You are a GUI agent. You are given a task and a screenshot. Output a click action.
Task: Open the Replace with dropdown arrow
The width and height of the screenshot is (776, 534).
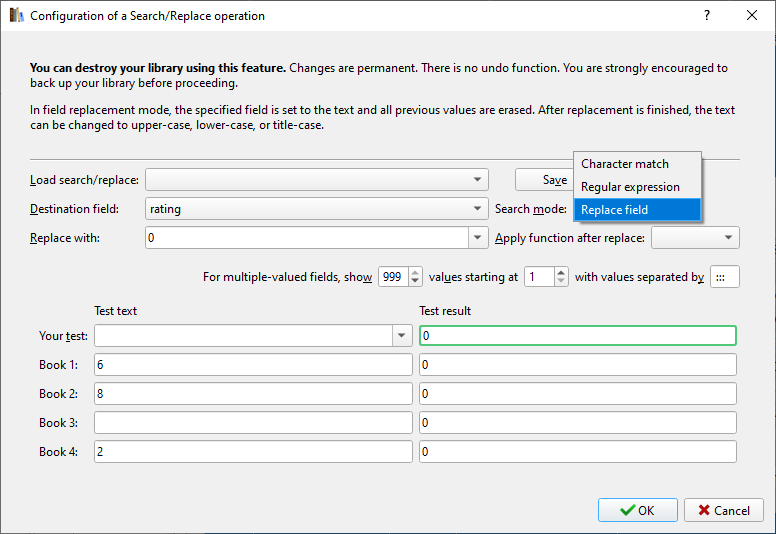(x=478, y=238)
